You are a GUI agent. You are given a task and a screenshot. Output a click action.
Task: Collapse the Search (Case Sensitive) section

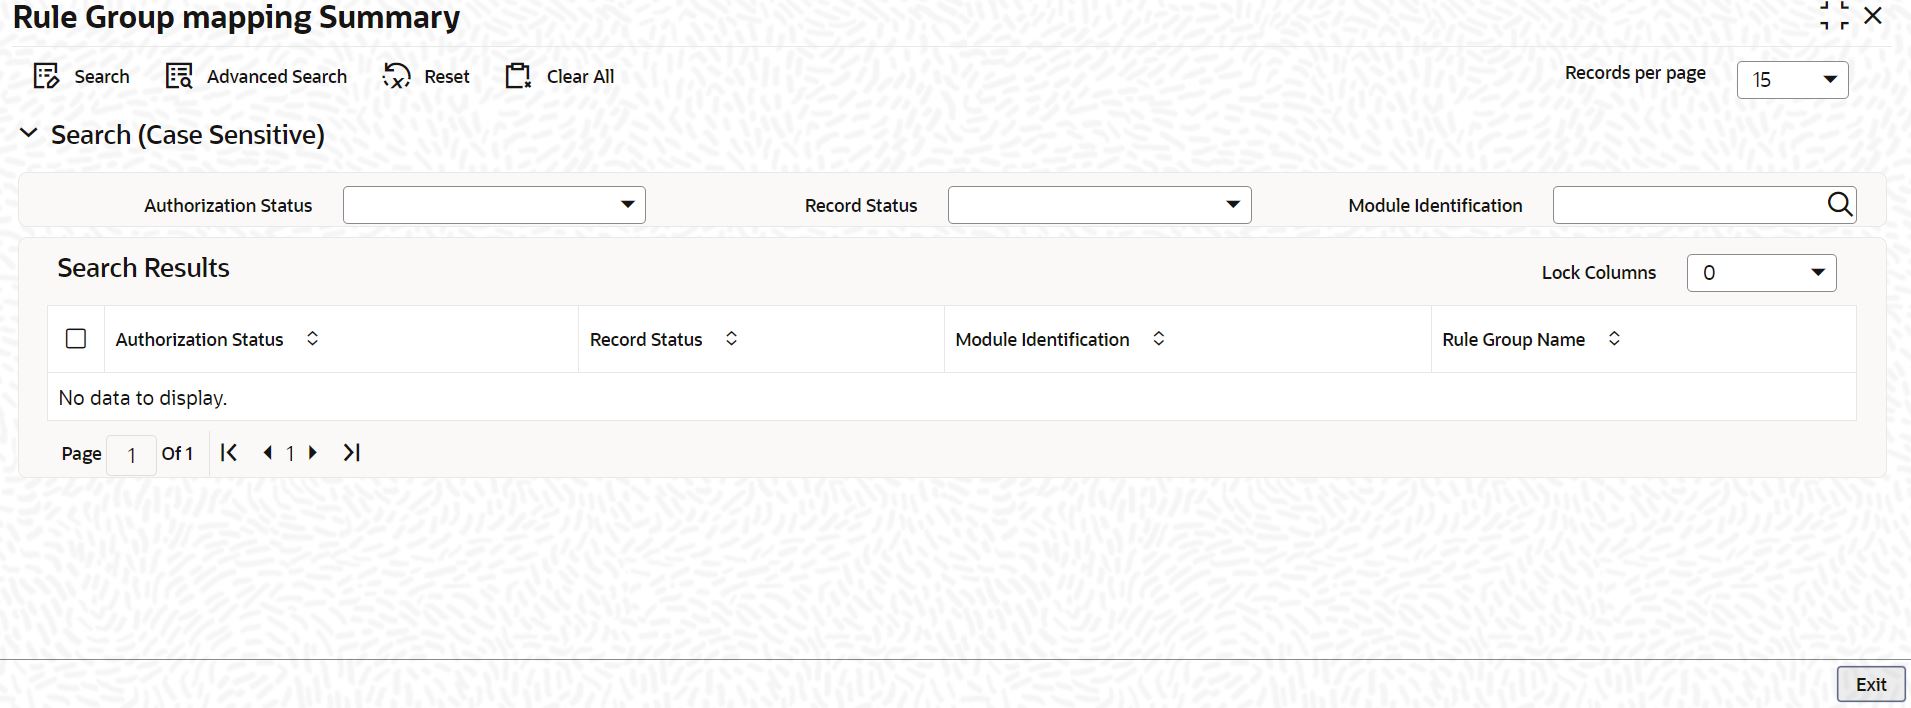click(29, 134)
